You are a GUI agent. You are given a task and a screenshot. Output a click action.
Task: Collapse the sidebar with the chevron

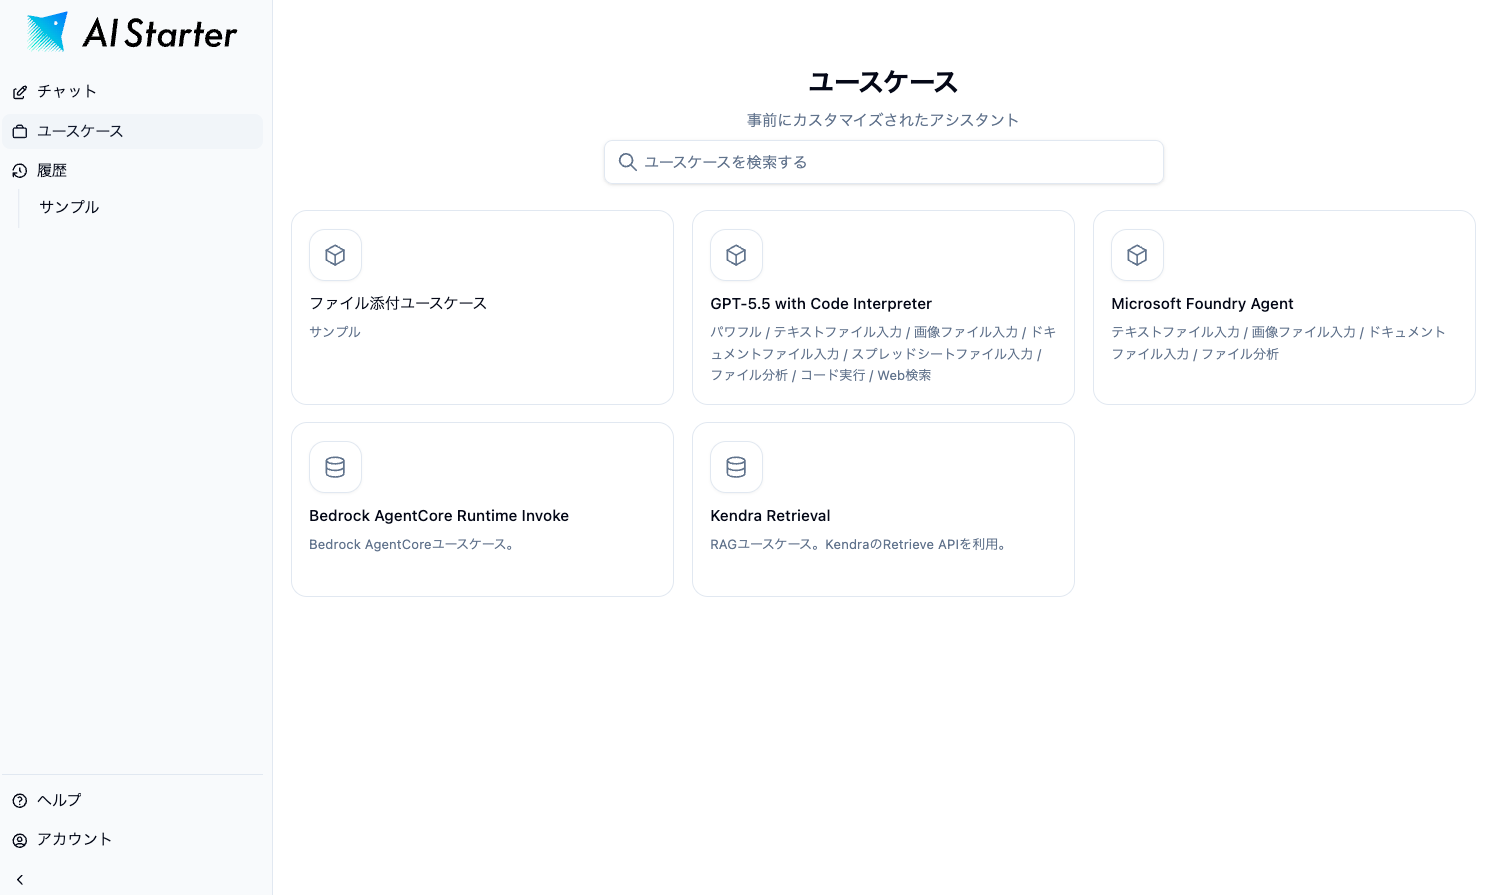pyautogui.click(x=19, y=880)
